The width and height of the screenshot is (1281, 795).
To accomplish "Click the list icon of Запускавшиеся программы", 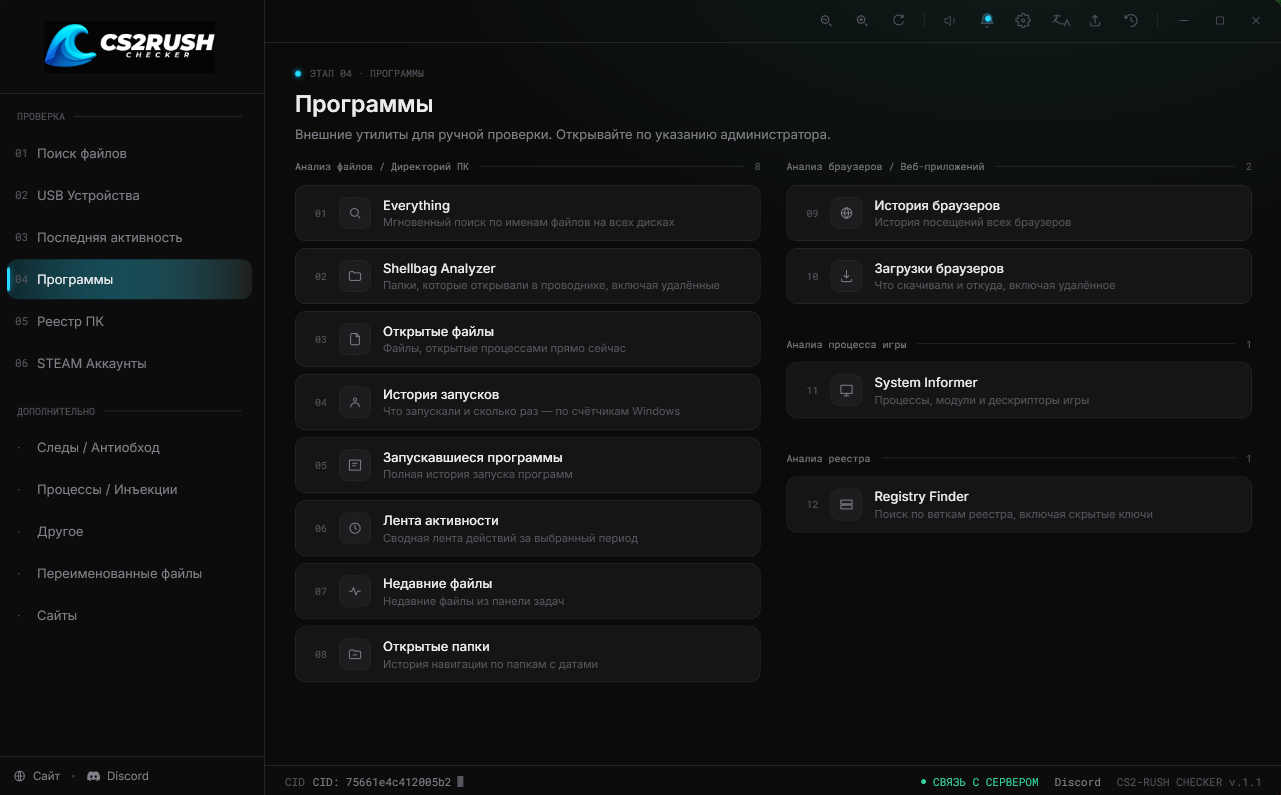I will point(355,465).
